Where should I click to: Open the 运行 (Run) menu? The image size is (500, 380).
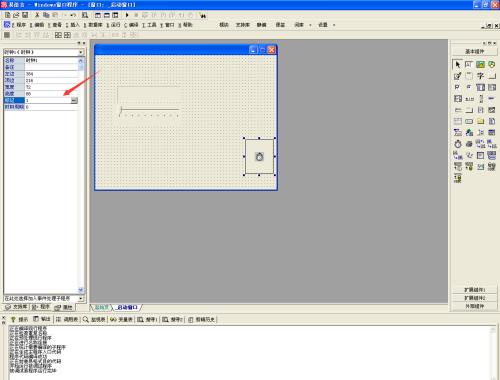[113, 25]
